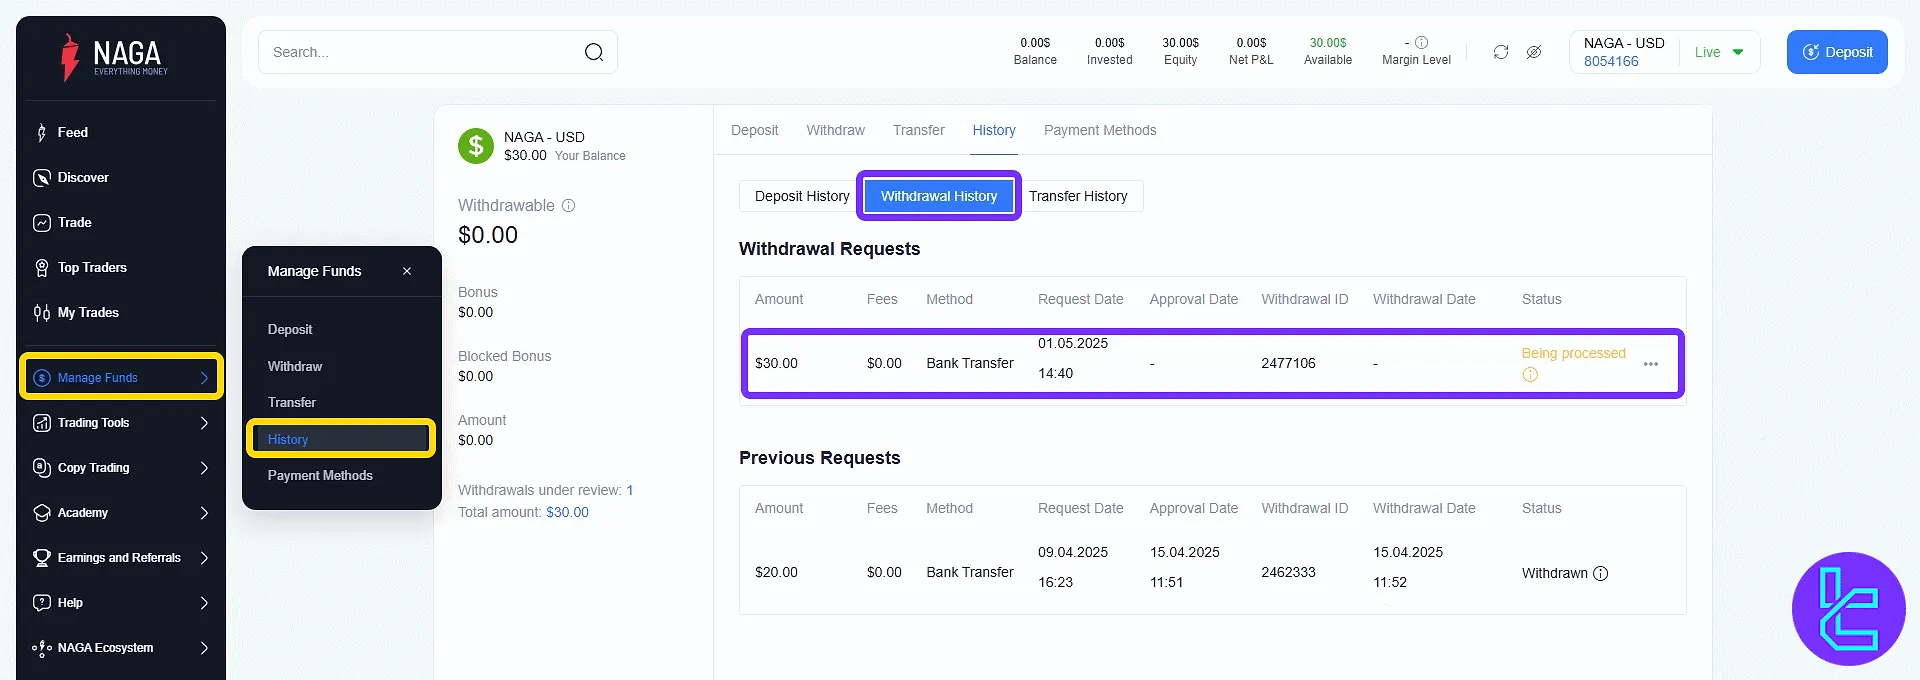The image size is (1920, 680).
Task: Click the green dollar account icon
Action: [x=476, y=146]
